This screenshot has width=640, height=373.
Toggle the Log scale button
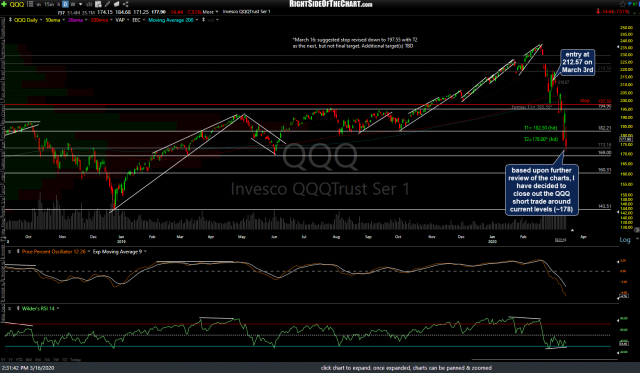[x=625, y=240]
